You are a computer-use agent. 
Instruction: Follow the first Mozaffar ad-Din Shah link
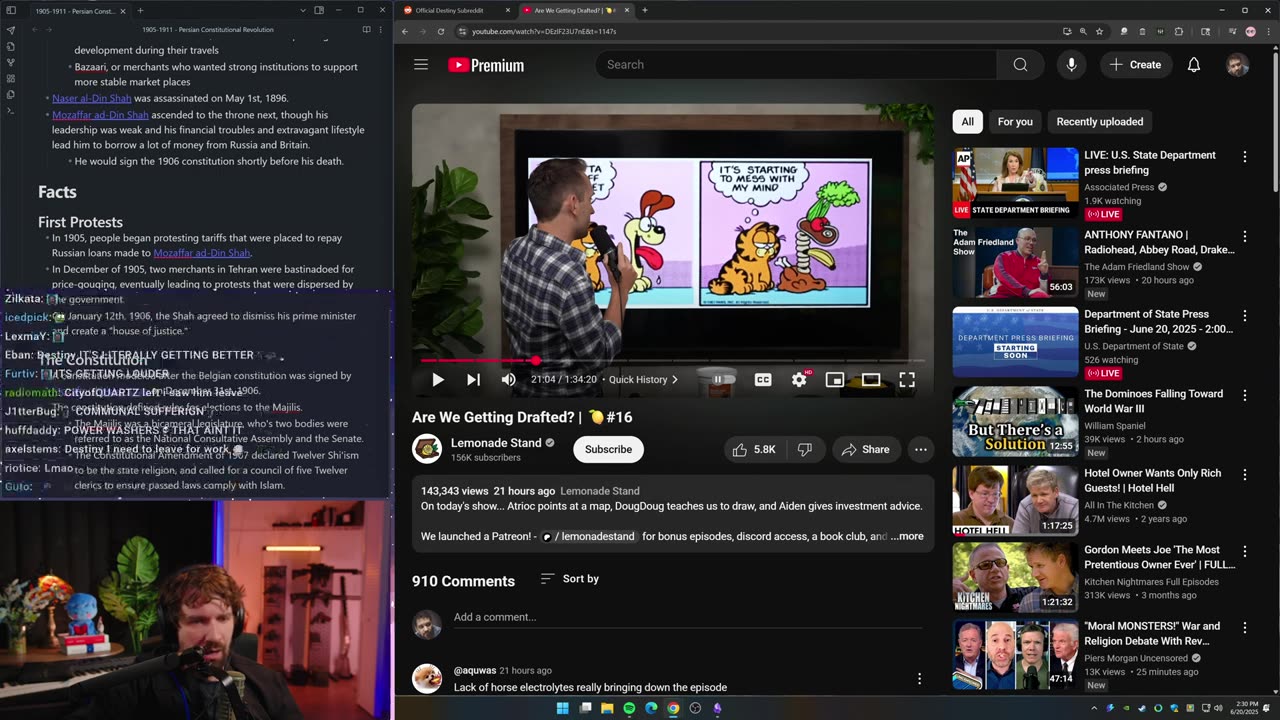[x=100, y=115]
